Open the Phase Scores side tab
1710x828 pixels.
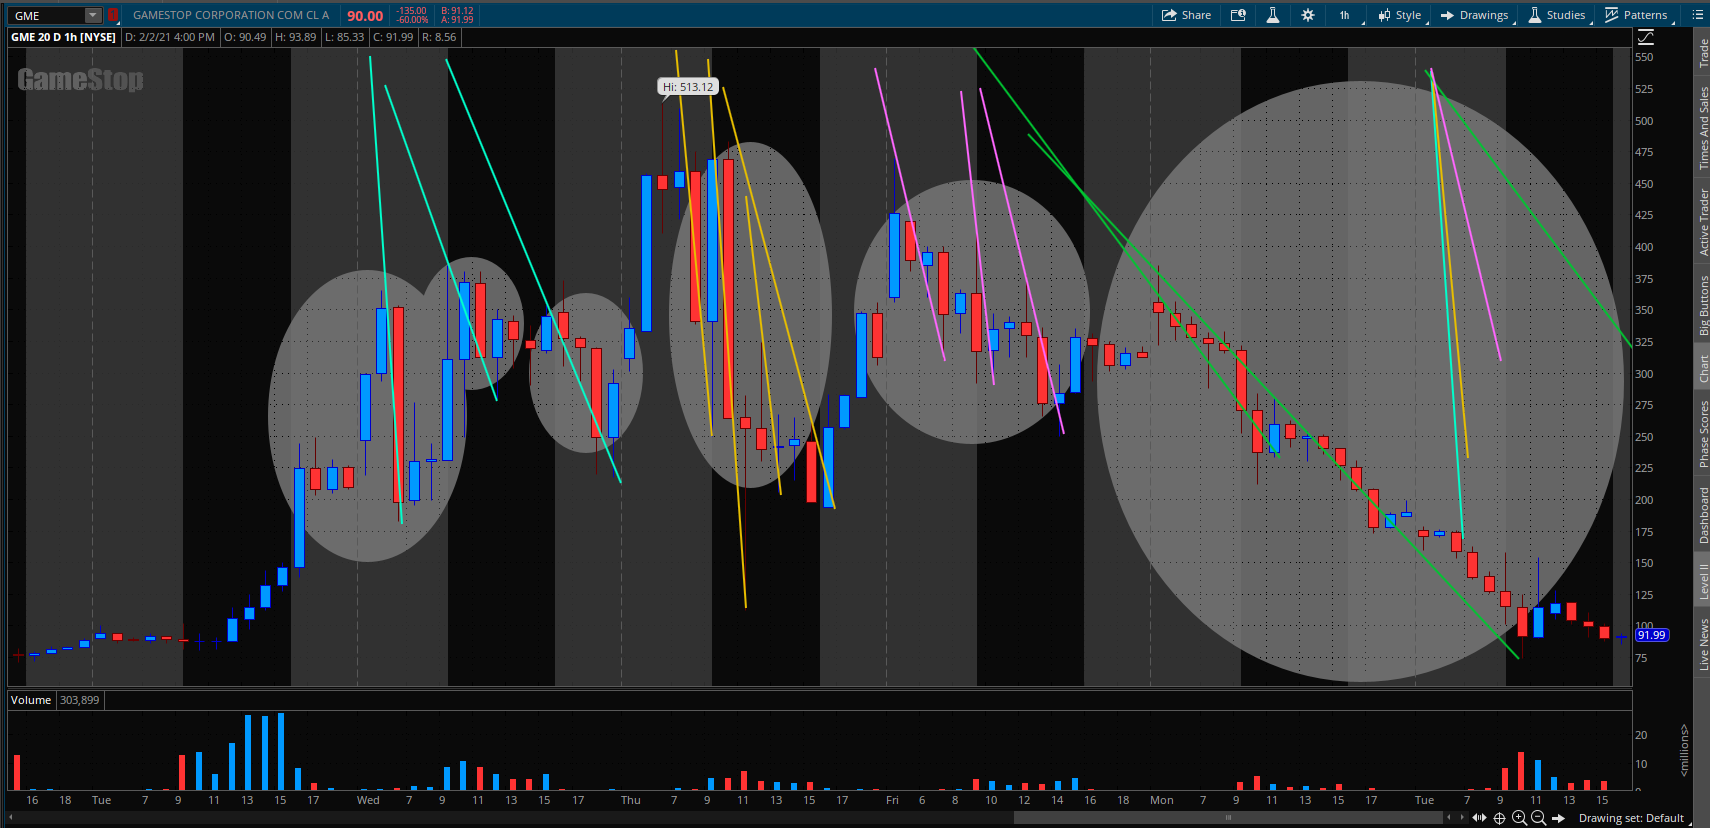[1703, 433]
